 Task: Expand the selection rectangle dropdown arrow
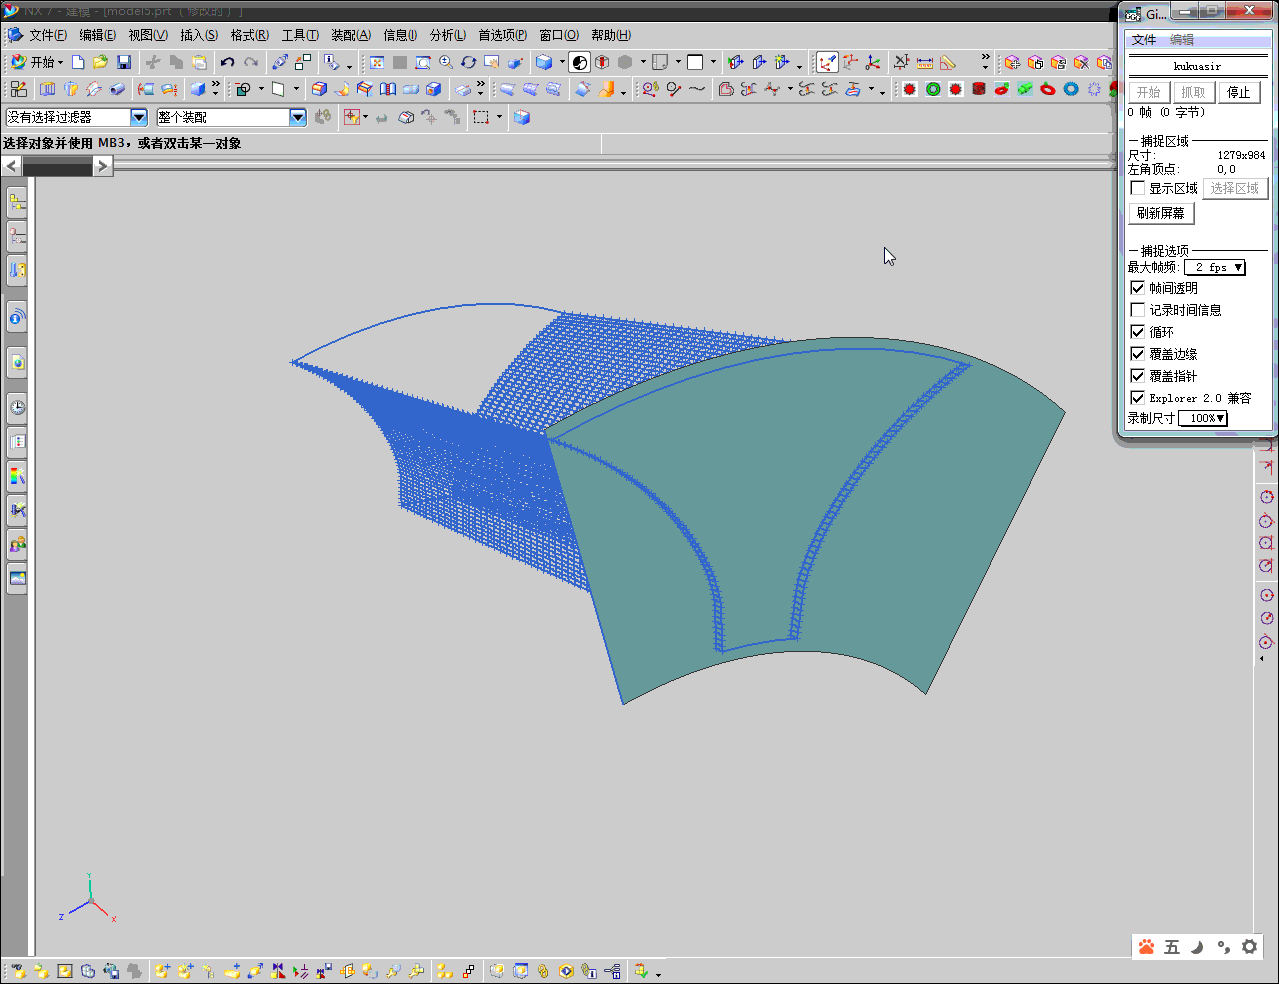pyautogui.click(x=499, y=117)
